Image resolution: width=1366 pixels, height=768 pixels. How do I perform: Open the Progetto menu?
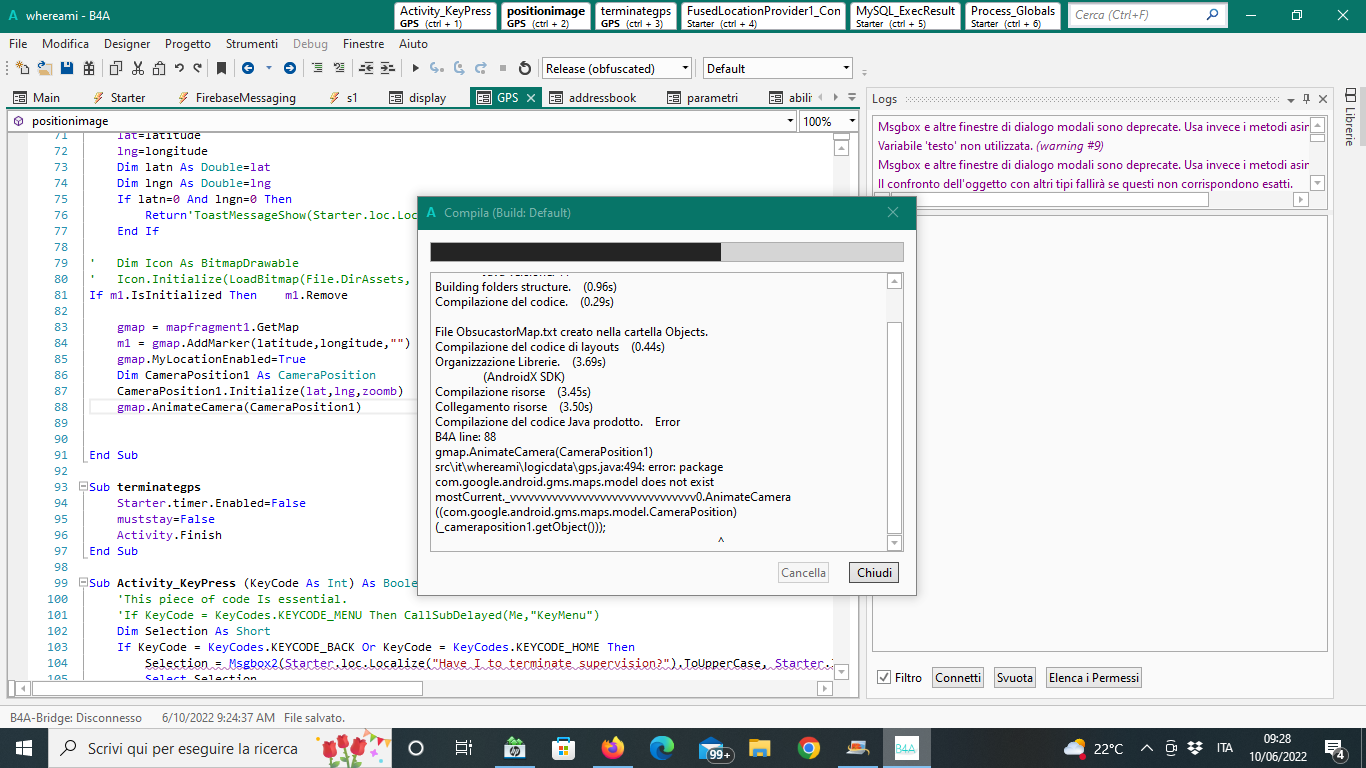(x=188, y=44)
